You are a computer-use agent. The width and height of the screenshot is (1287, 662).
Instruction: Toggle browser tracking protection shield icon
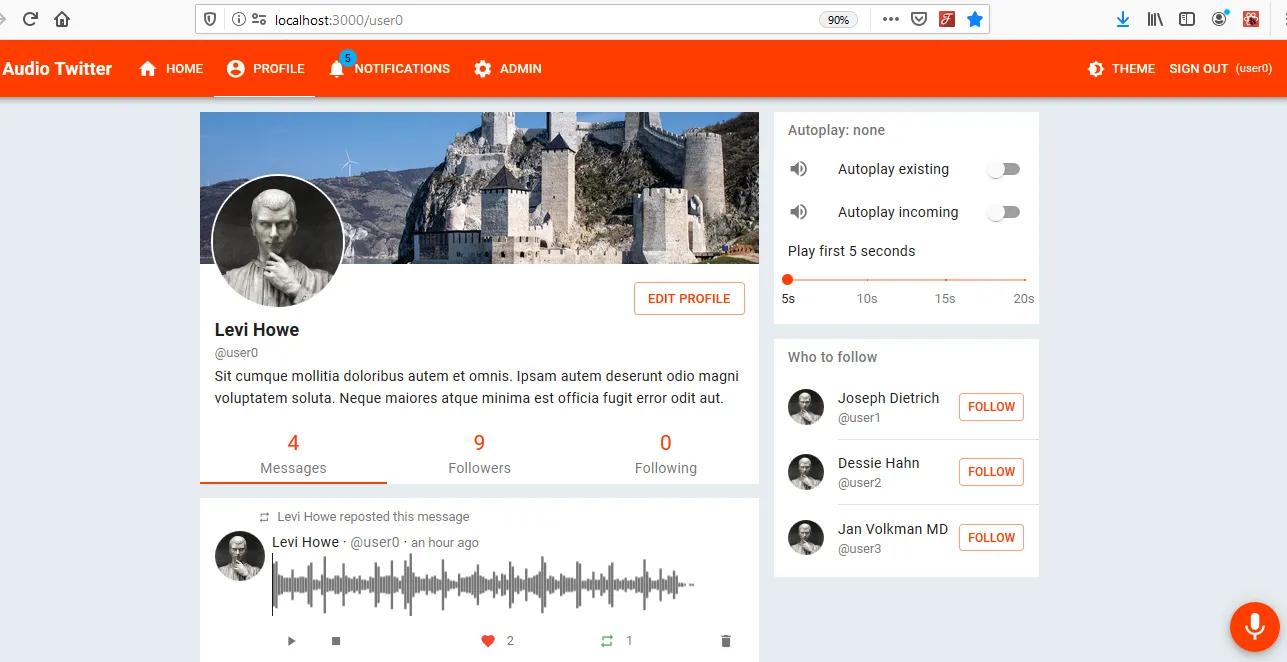[x=211, y=18]
